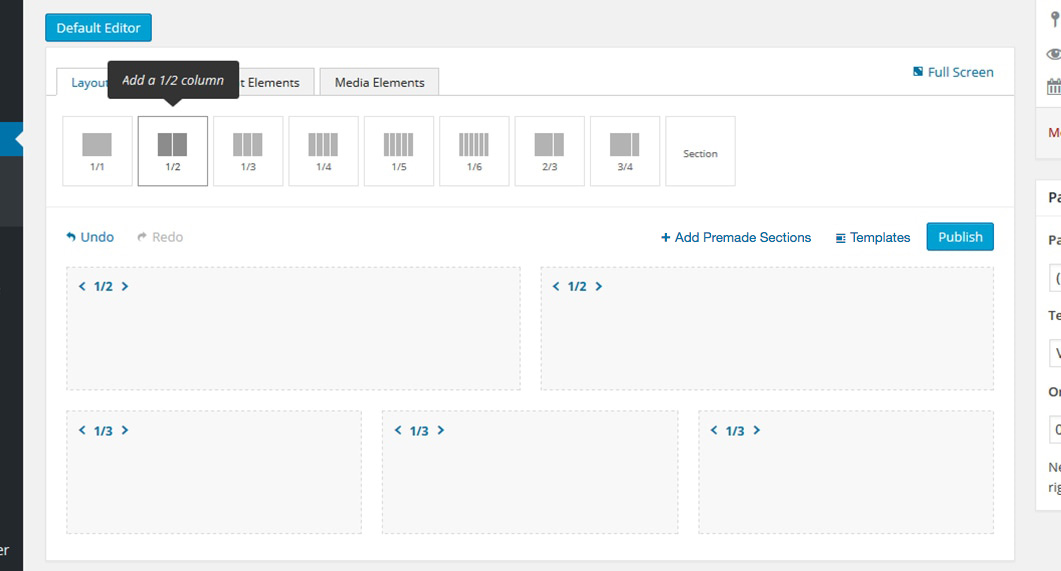Add a 1/2 column layout element
This screenshot has height=571, width=1061.
point(173,151)
